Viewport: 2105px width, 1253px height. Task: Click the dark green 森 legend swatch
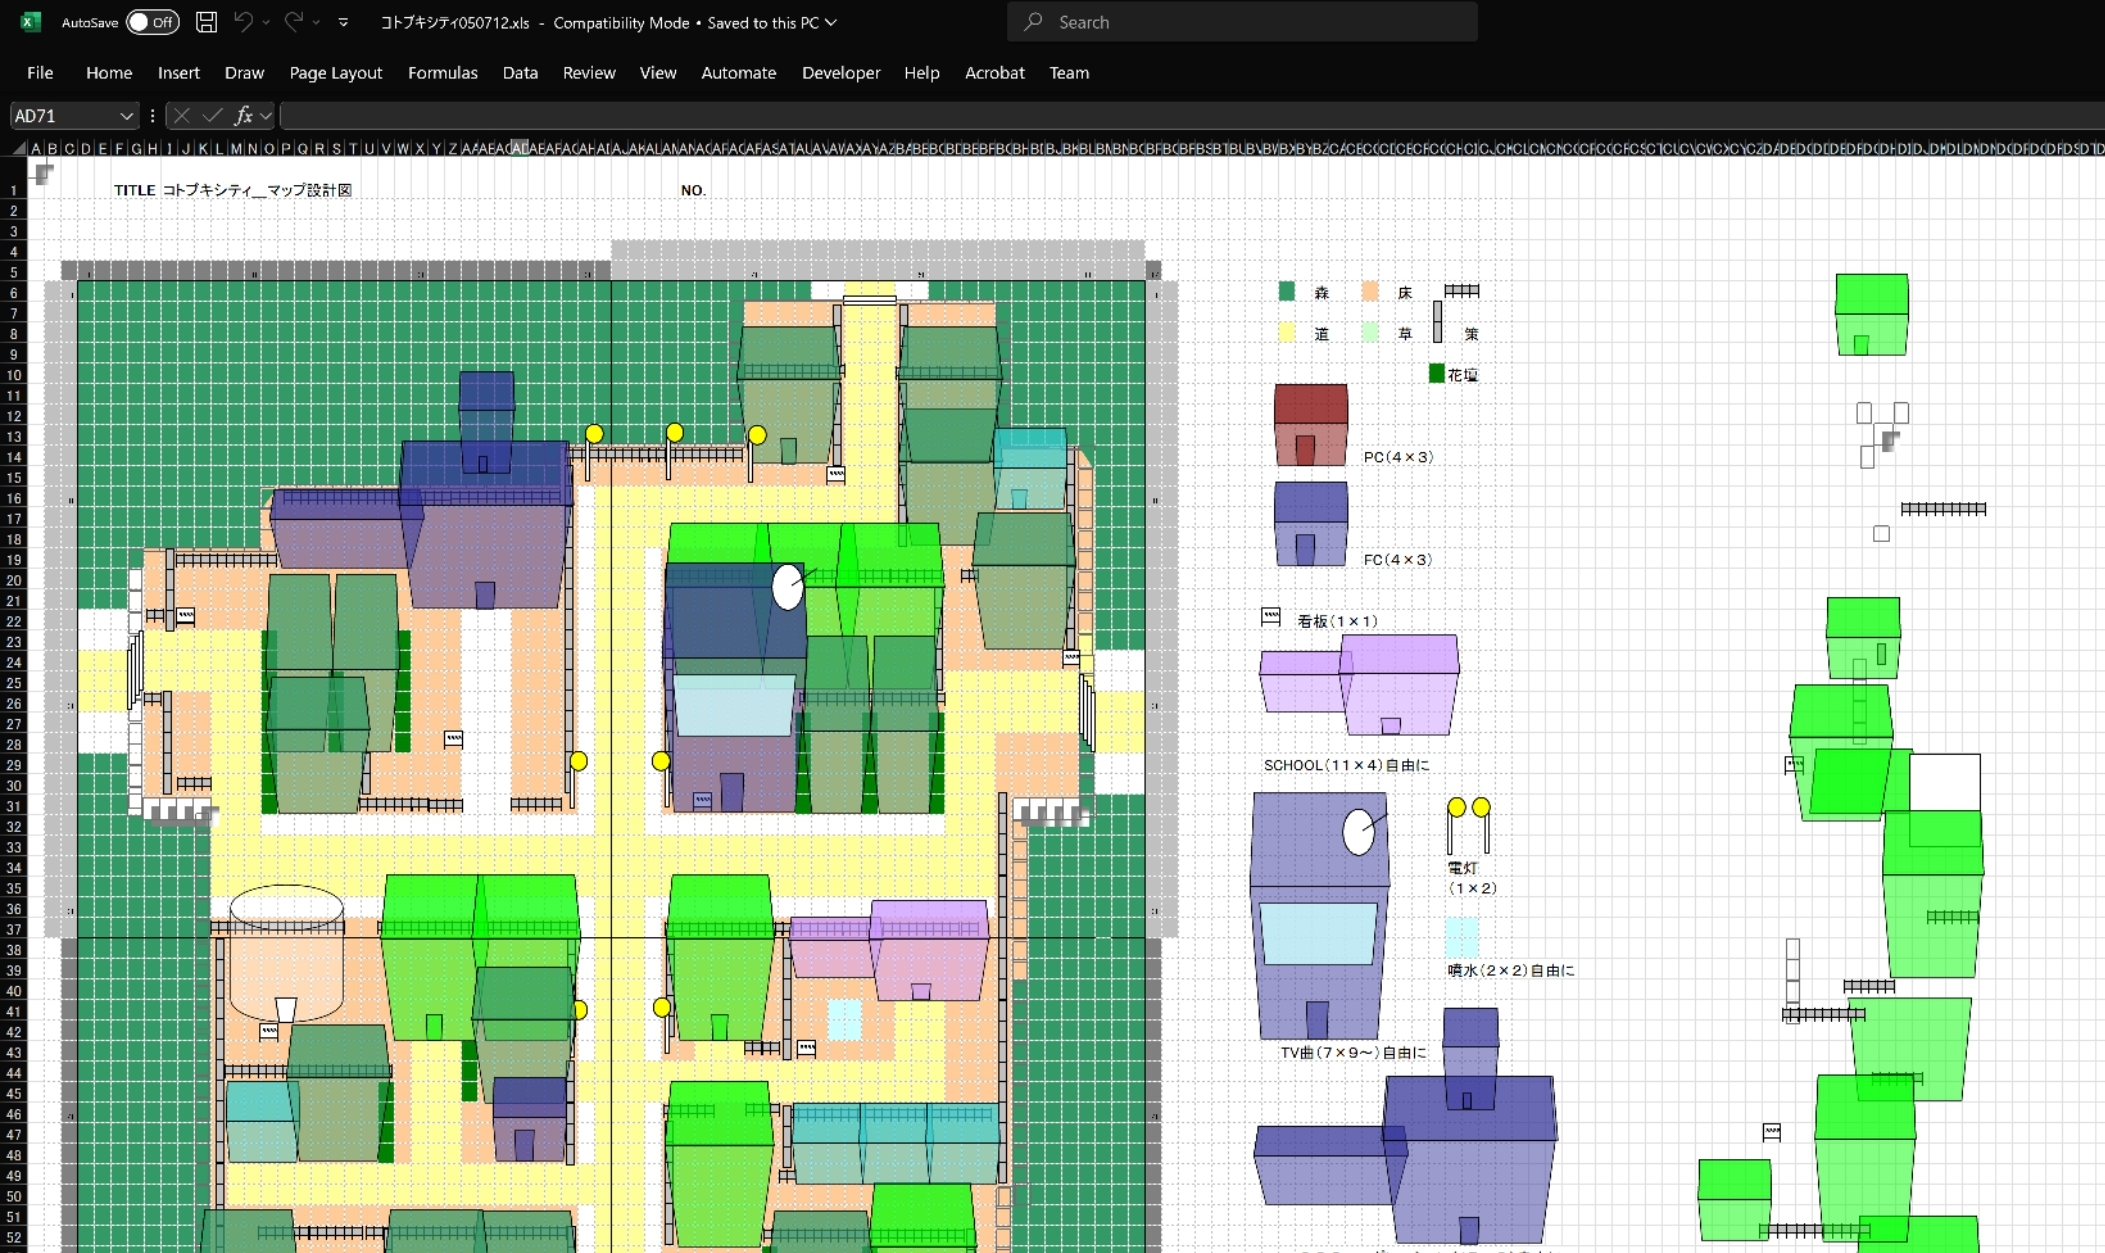coord(1287,291)
